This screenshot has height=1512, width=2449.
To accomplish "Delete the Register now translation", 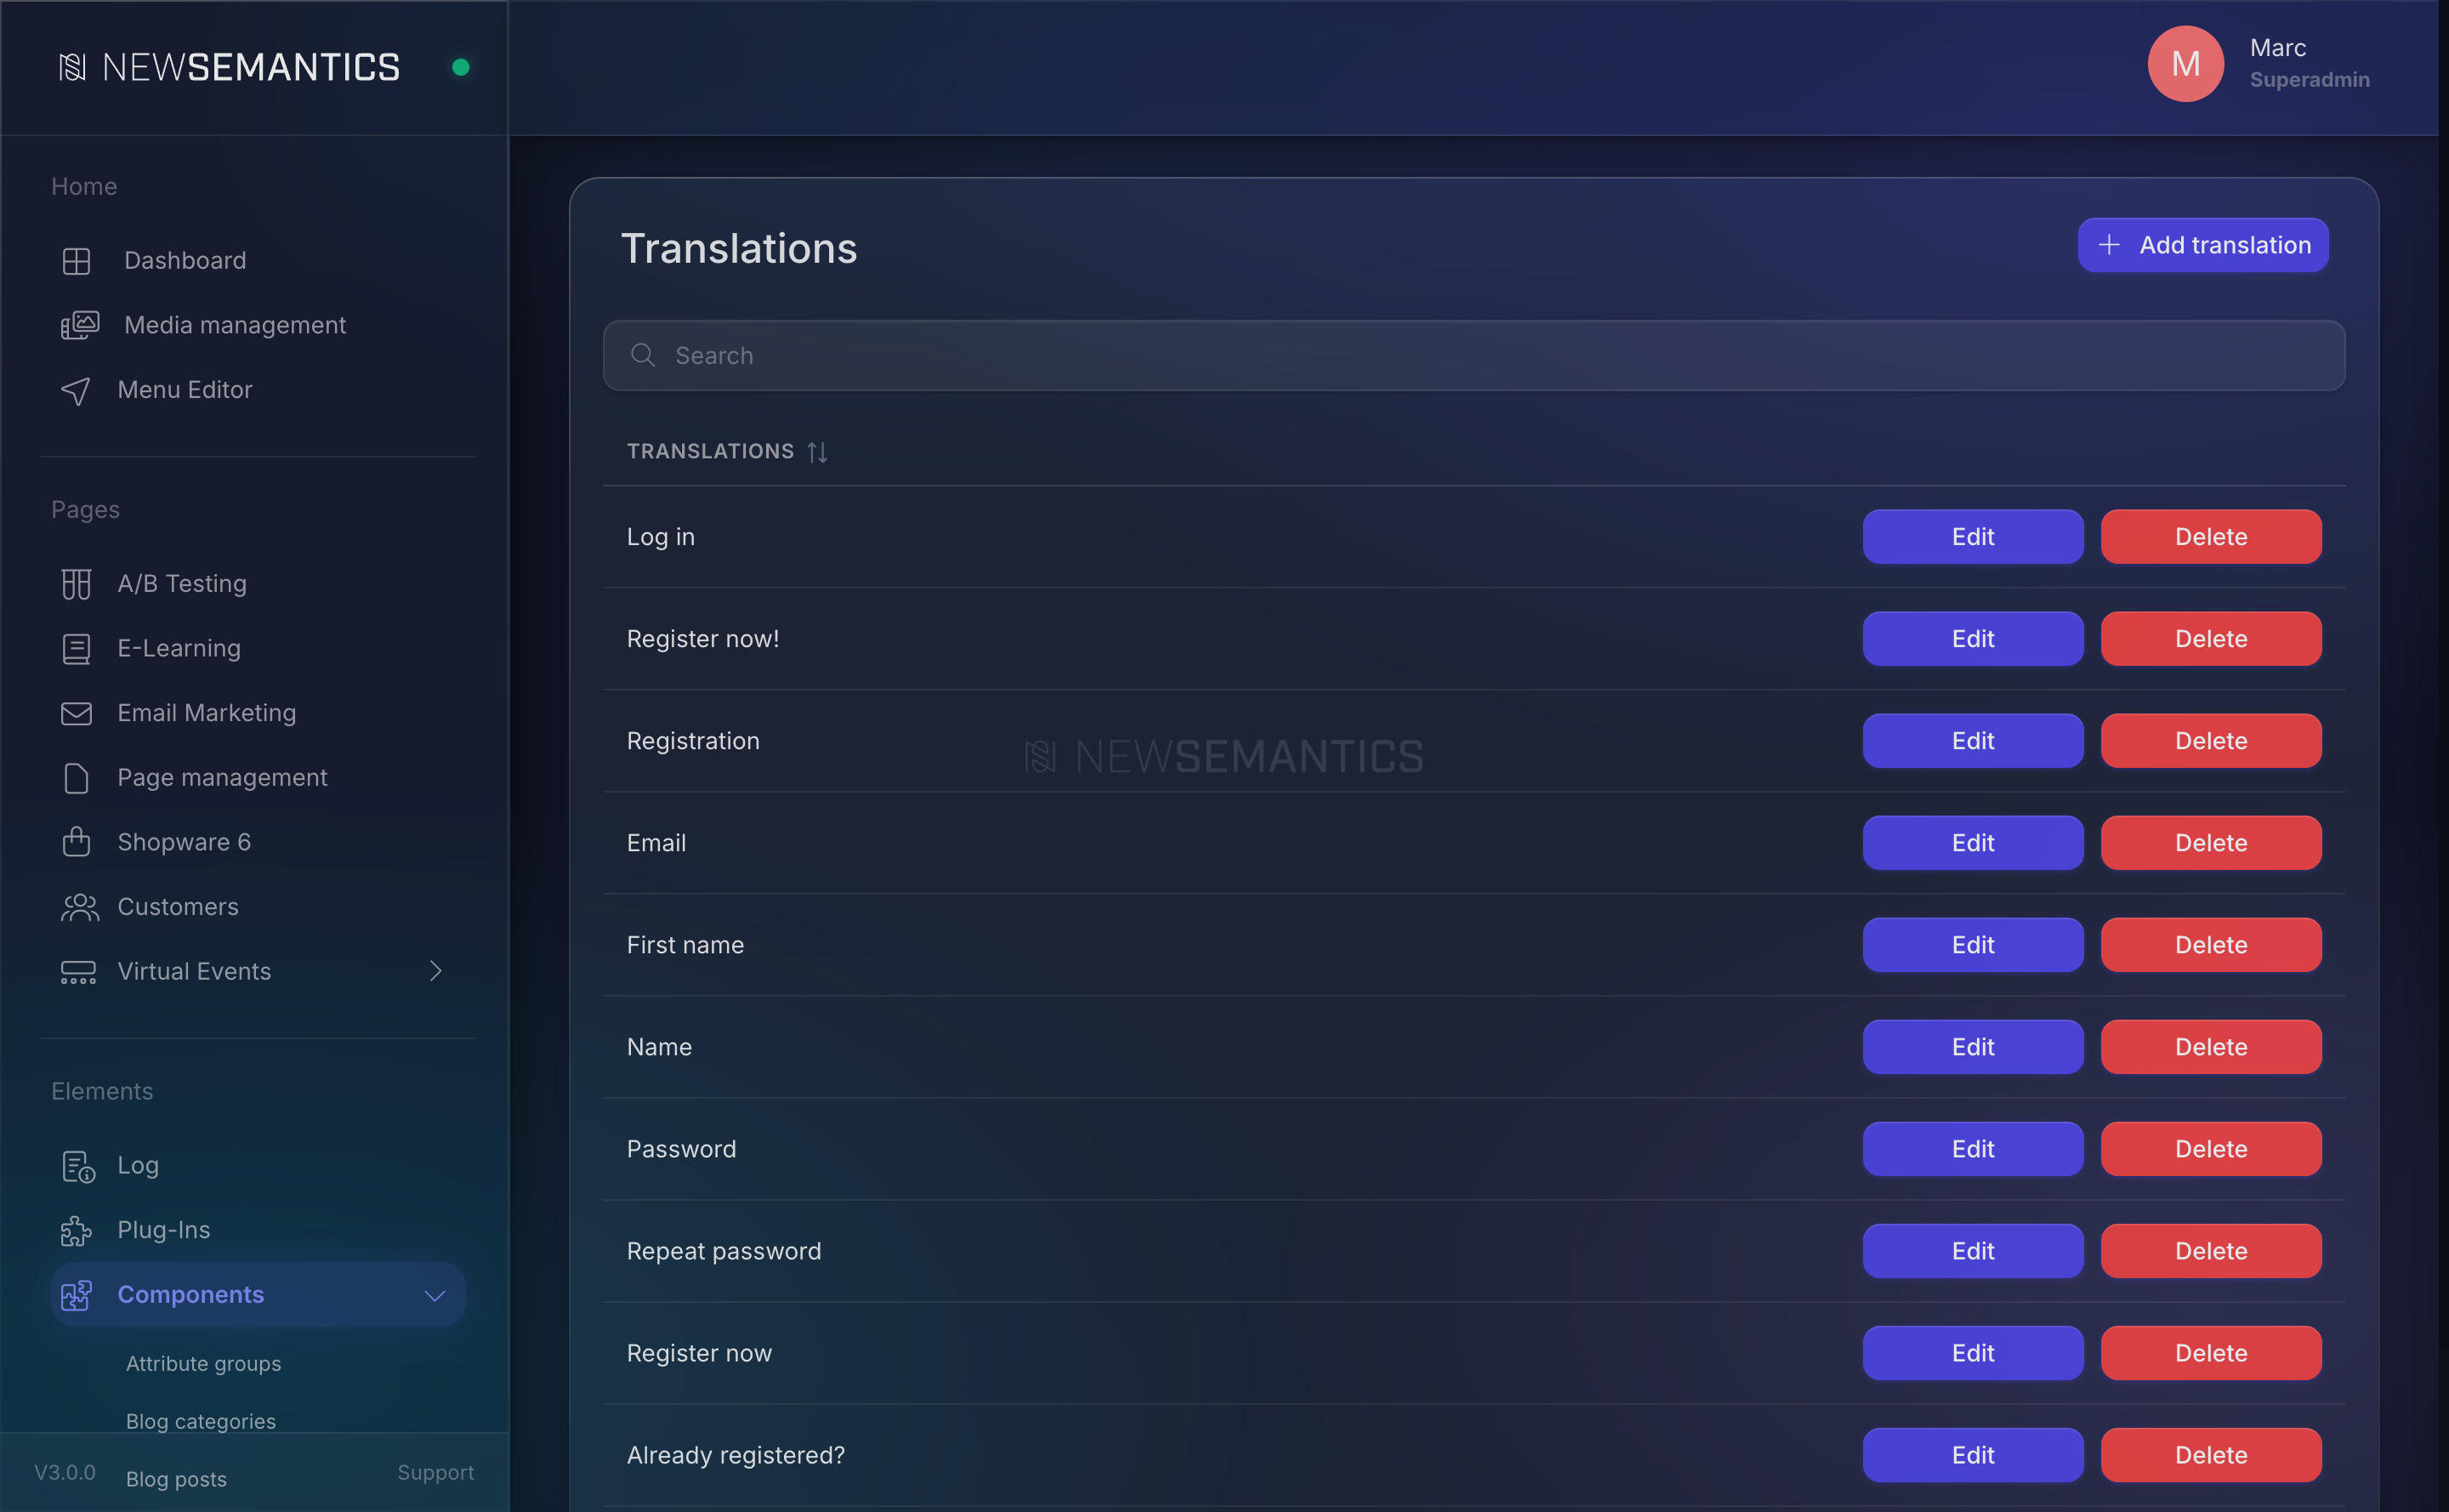I will coord(2211,1353).
